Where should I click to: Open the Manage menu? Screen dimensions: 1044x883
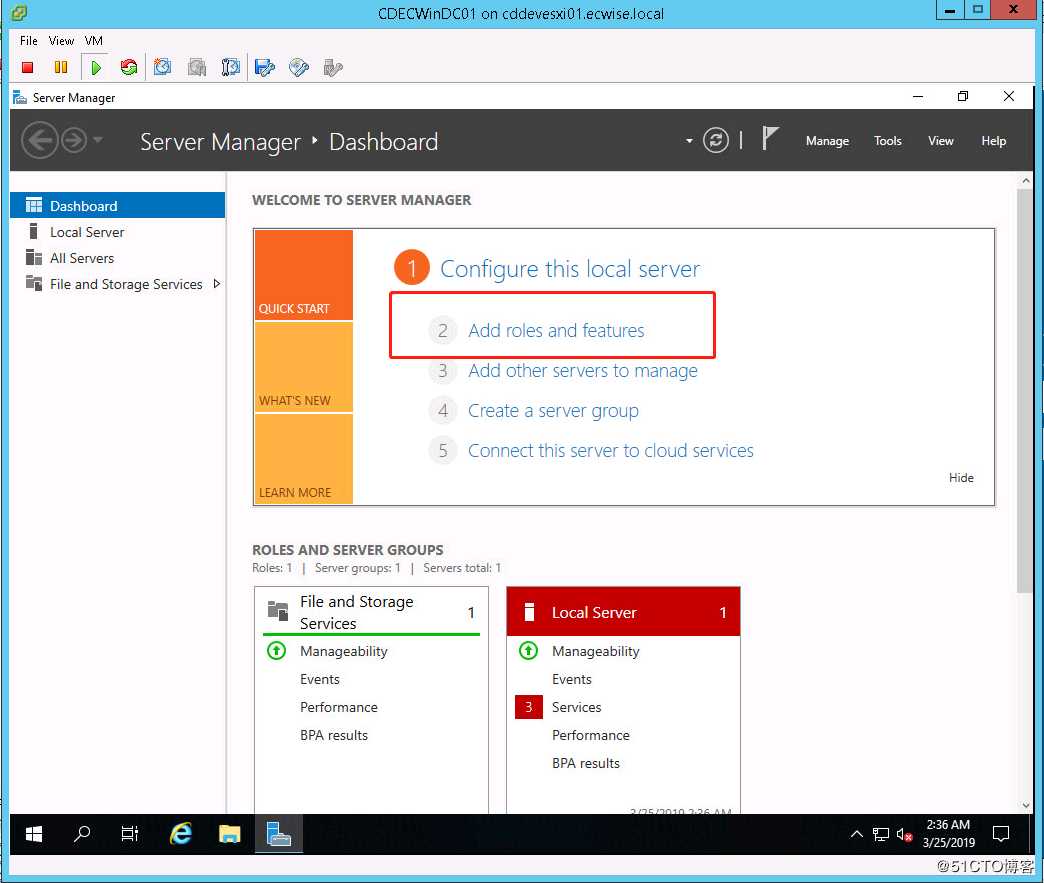point(827,141)
